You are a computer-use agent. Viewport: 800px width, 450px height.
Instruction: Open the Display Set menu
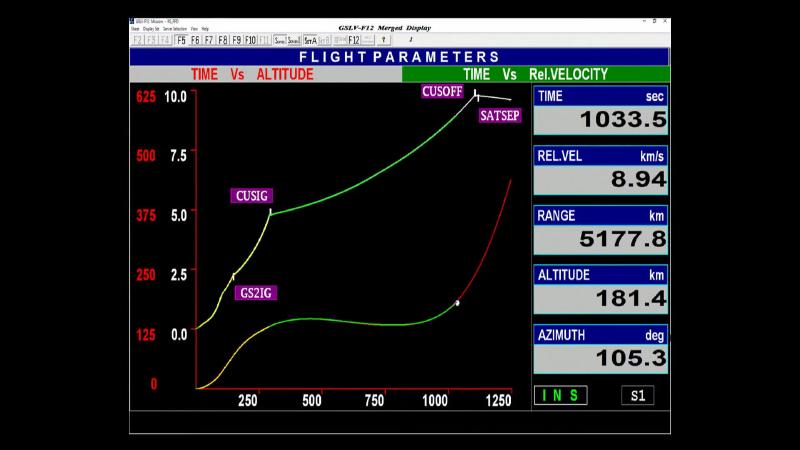151,29
